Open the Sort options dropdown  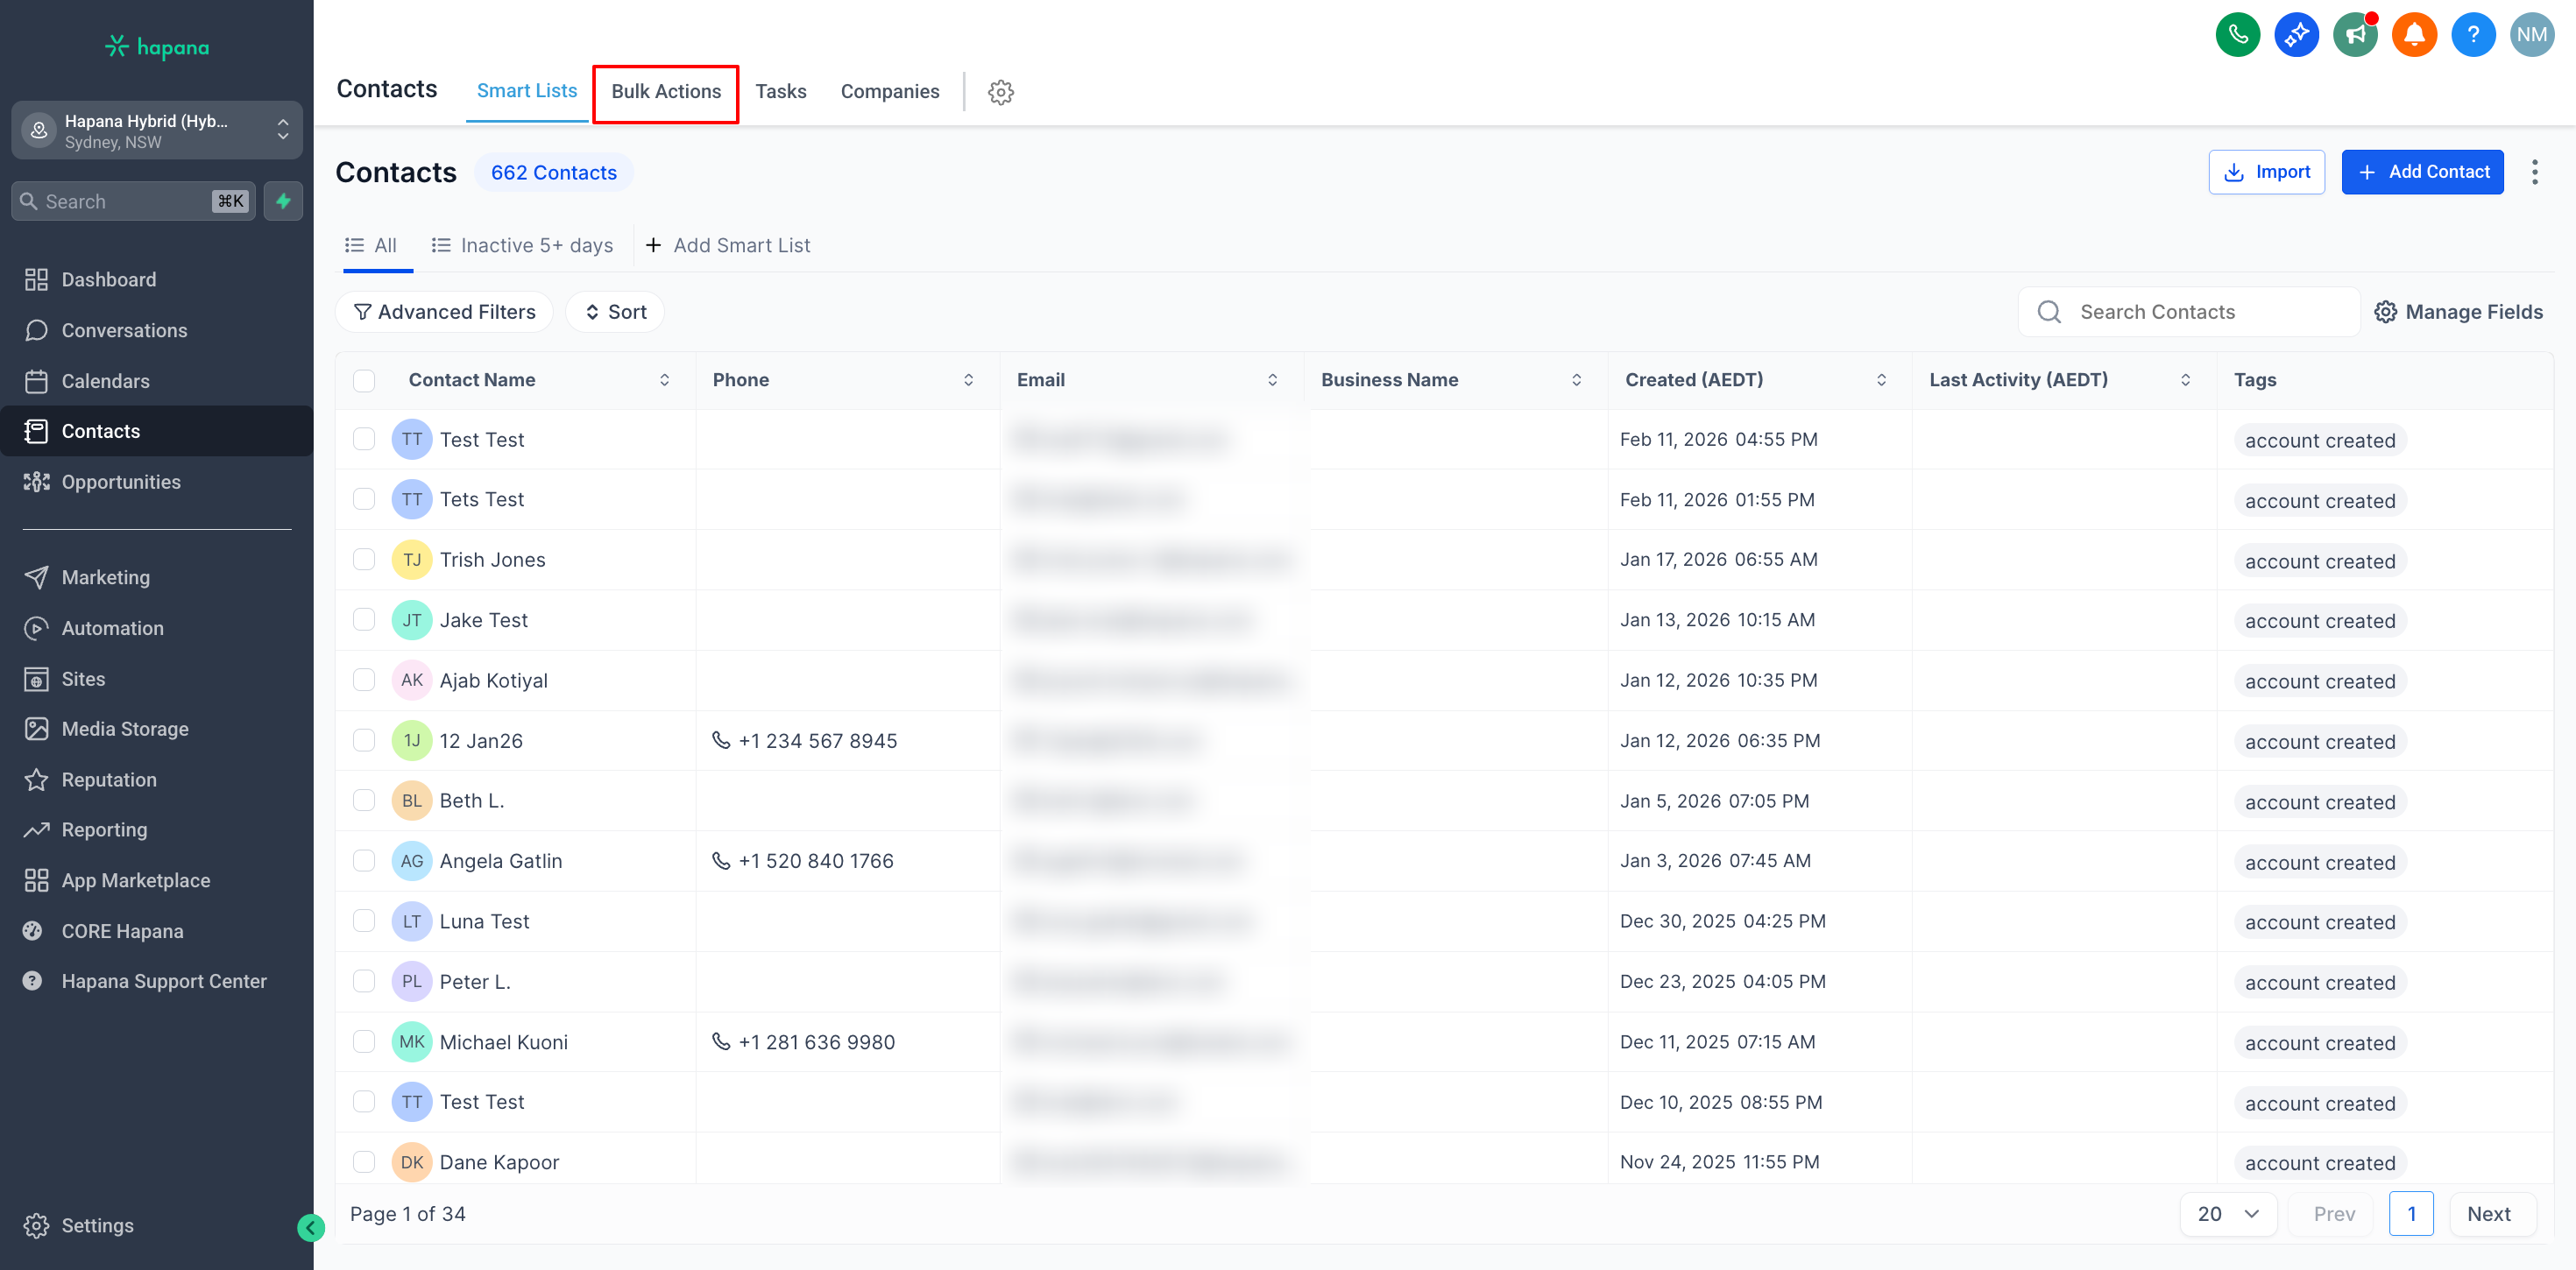[615, 312]
